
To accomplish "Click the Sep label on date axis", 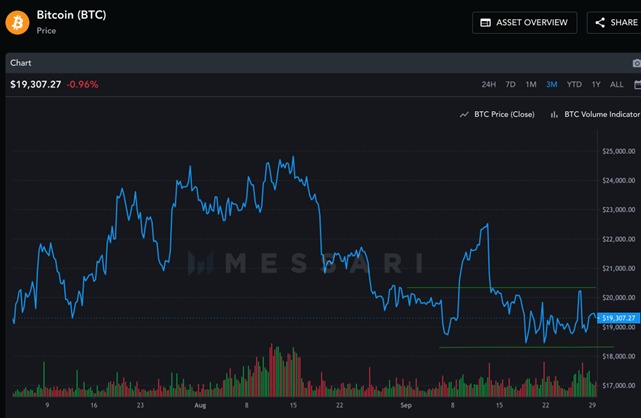I will click(x=406, y=405).
